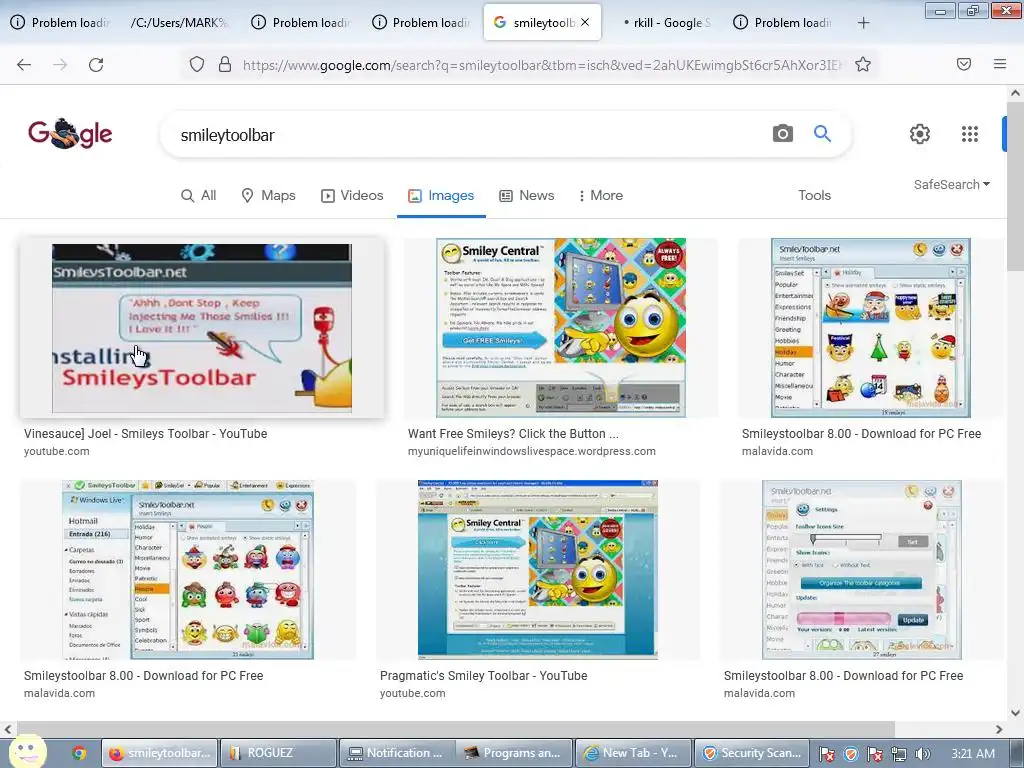Screen dimensions: 1024x768
Task: Select the Videos results tab
Action: (352, 195)
